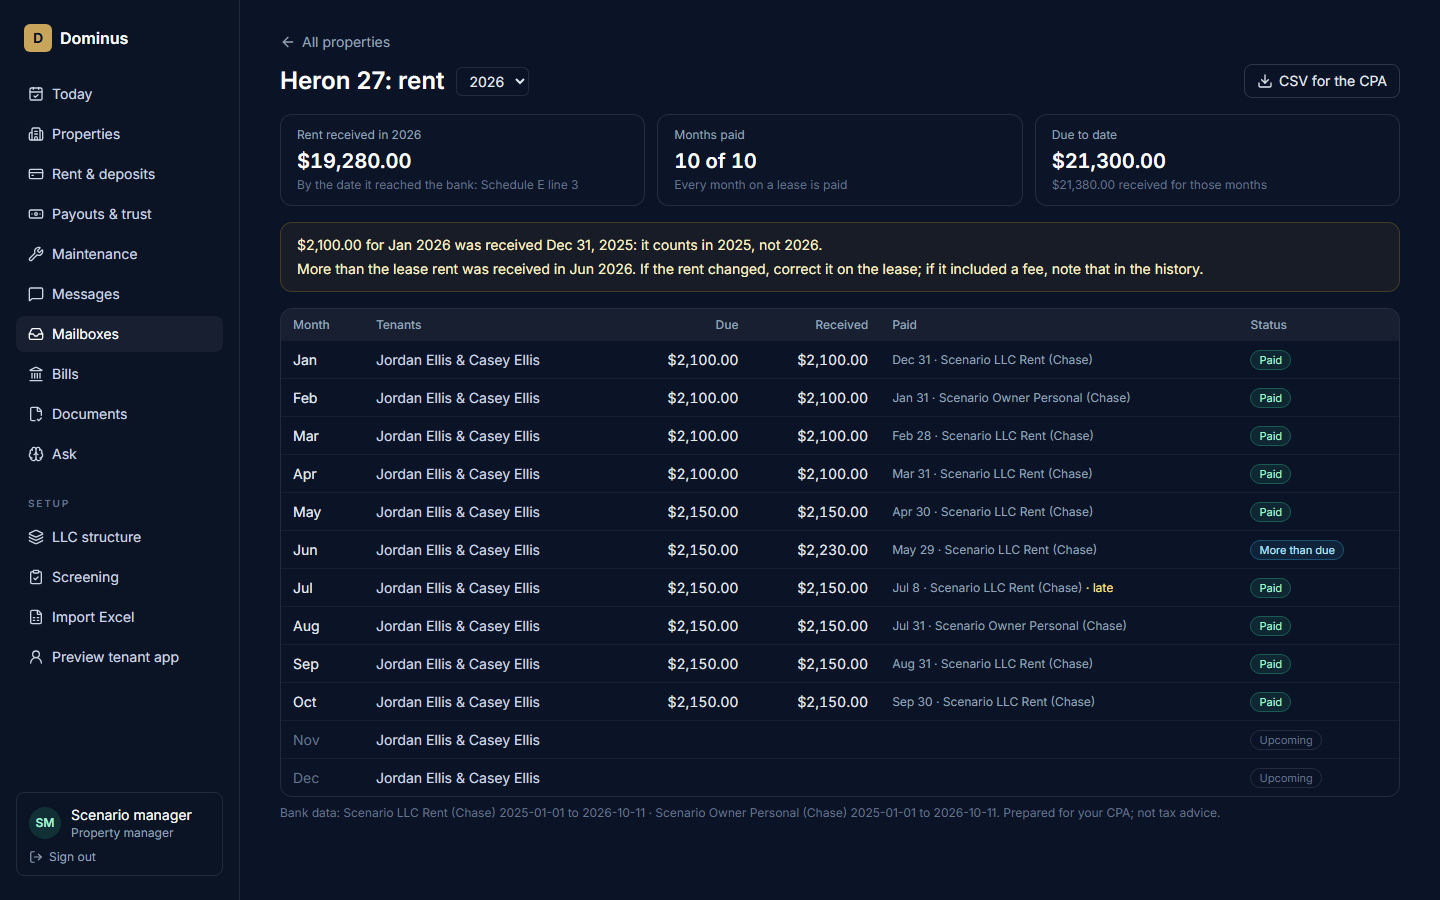
Task: Click the Payouts & trust cash icon
Action: click(36, 214)
